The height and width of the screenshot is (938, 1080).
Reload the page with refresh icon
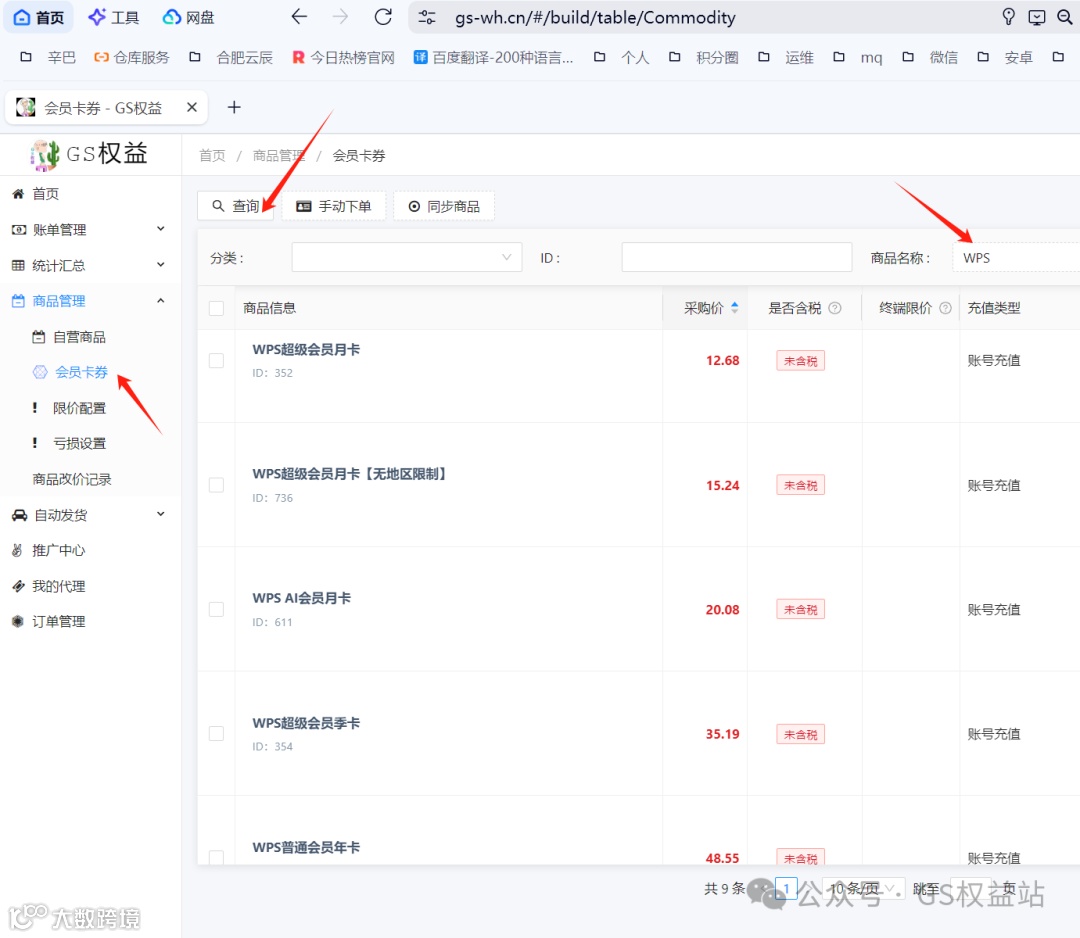coord(383,17)
